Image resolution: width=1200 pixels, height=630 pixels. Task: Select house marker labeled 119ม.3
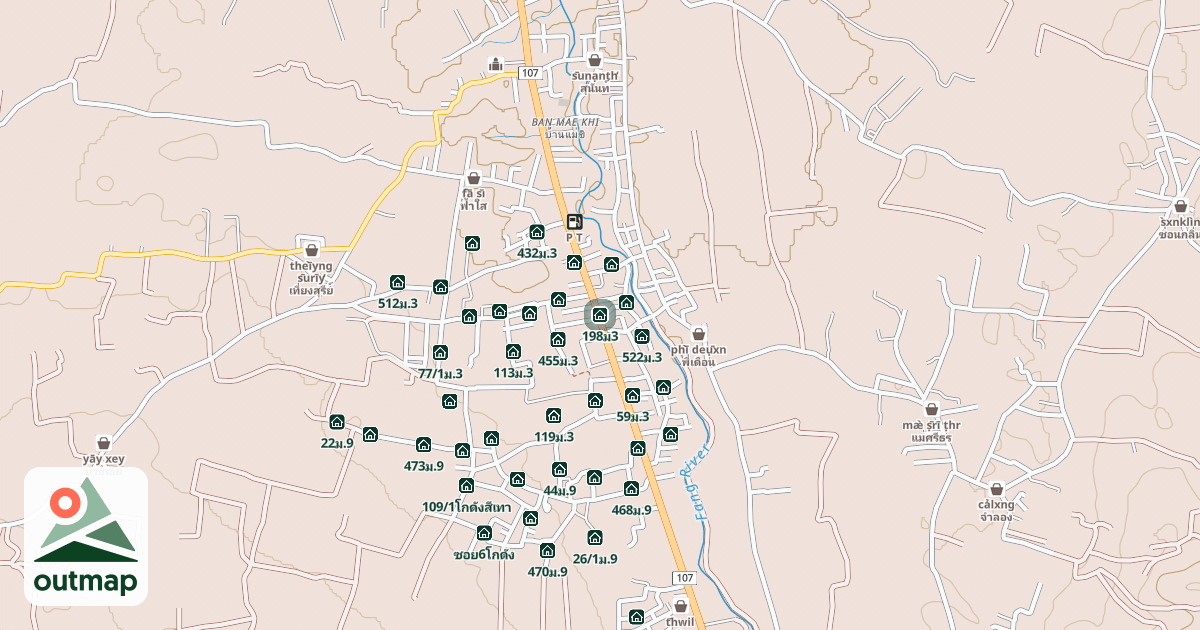tap(554, 416)
